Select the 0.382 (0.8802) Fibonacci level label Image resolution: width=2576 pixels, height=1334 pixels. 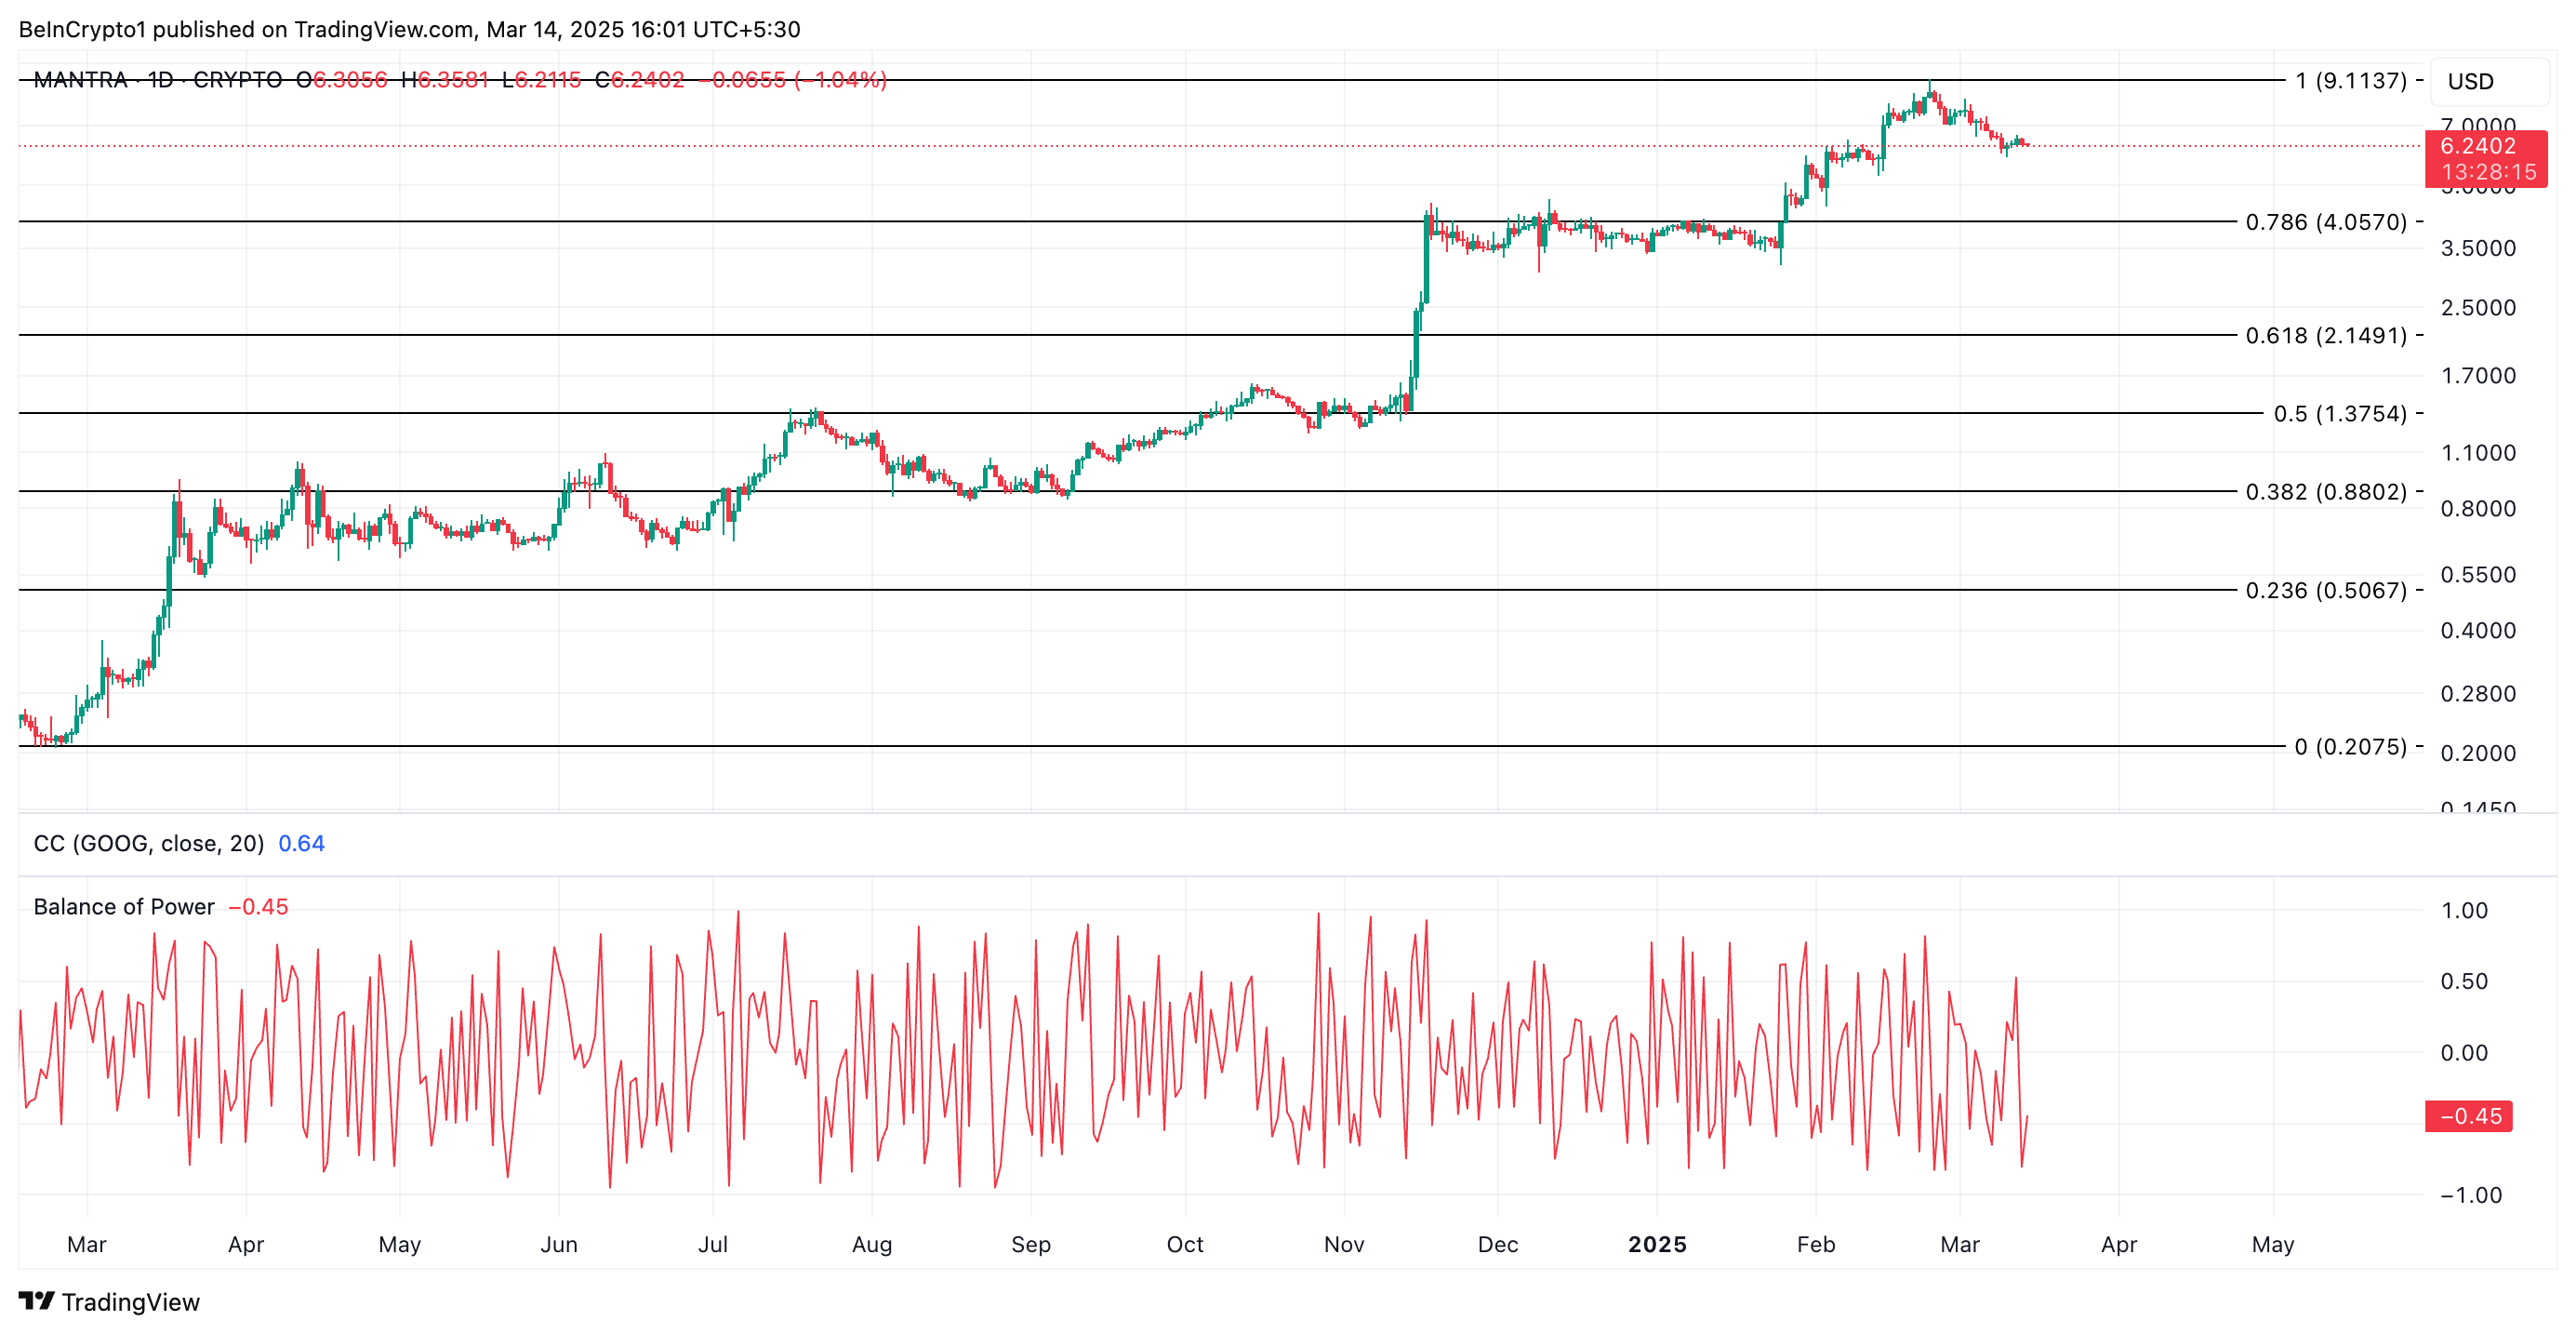2326,491
